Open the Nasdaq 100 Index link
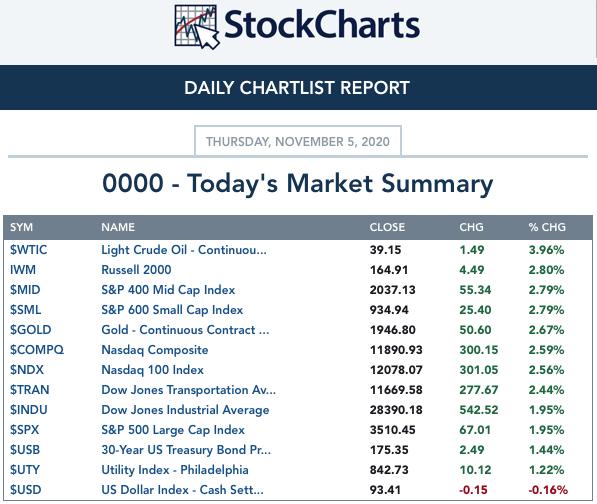This screenshot has width=597, height=504. click(152, 370)
